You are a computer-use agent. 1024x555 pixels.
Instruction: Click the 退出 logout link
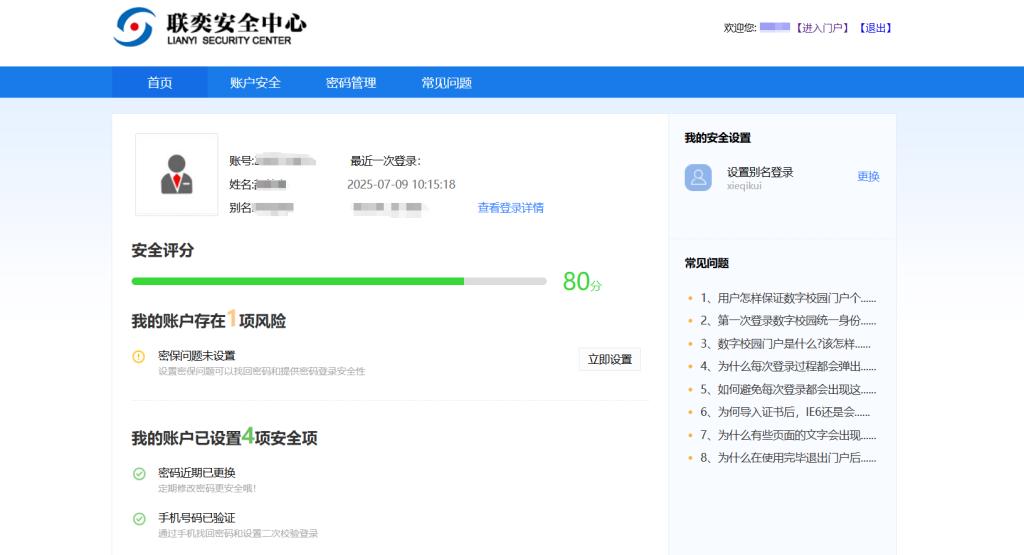pyautogui.click(x=875, y=28)
